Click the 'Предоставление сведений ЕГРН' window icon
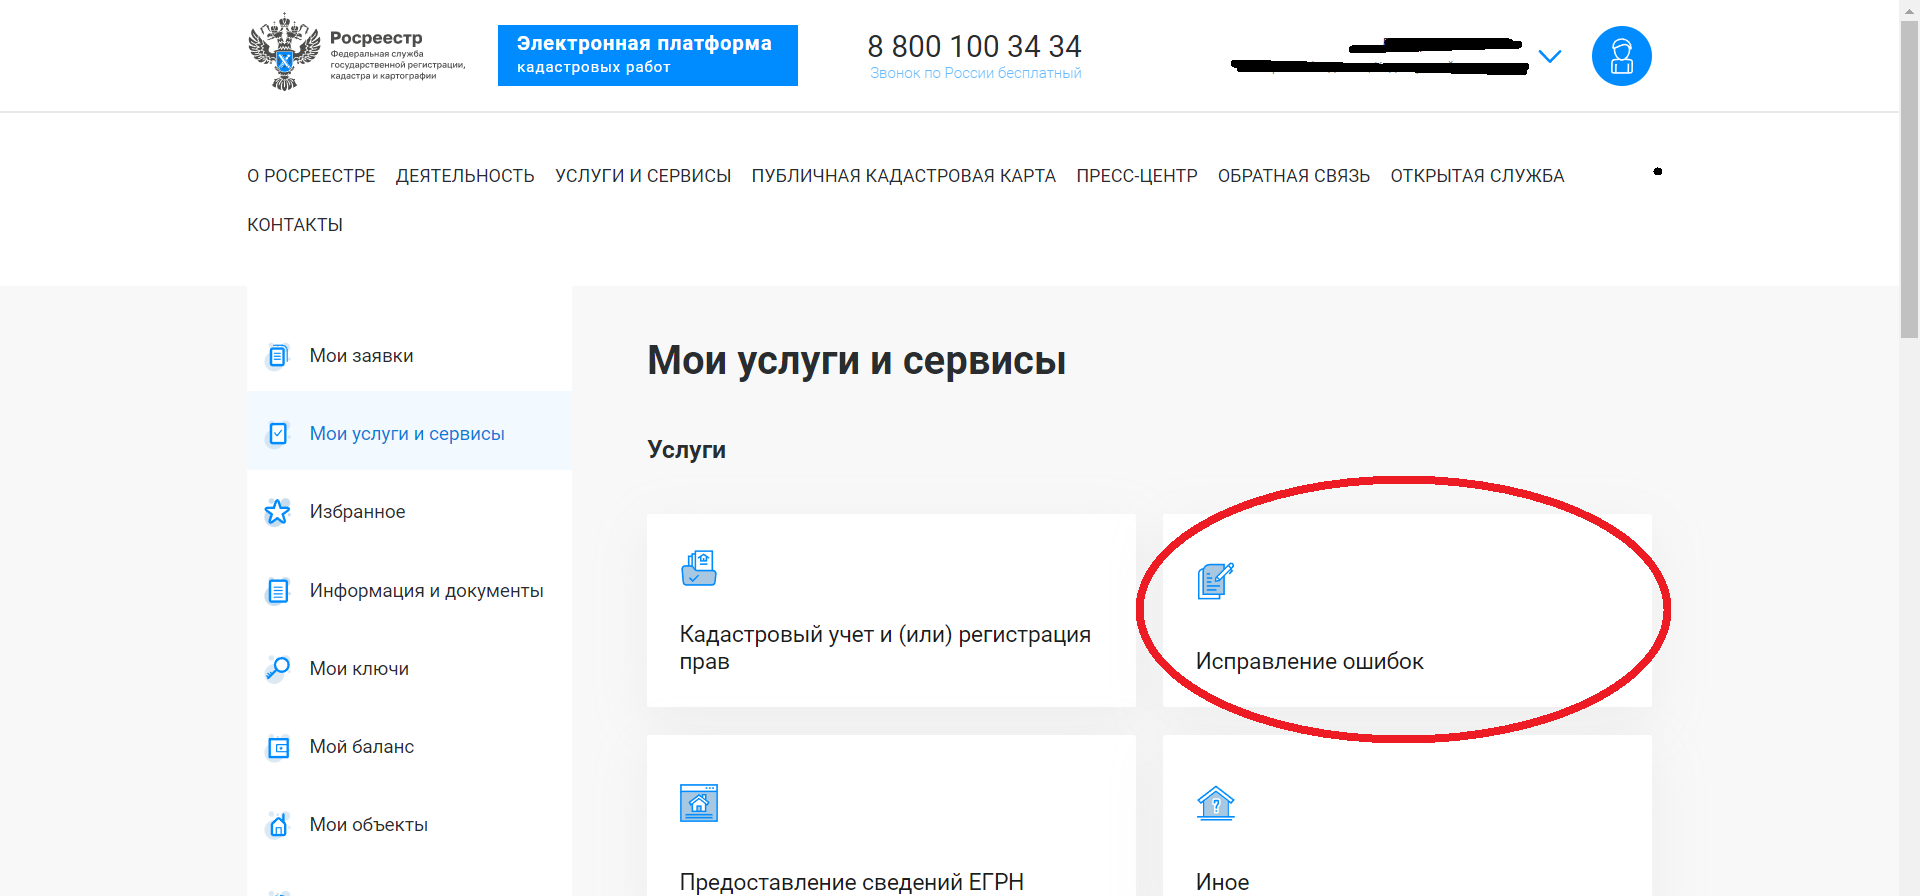This screenshot has height=896, width=1920. (699, 803)
